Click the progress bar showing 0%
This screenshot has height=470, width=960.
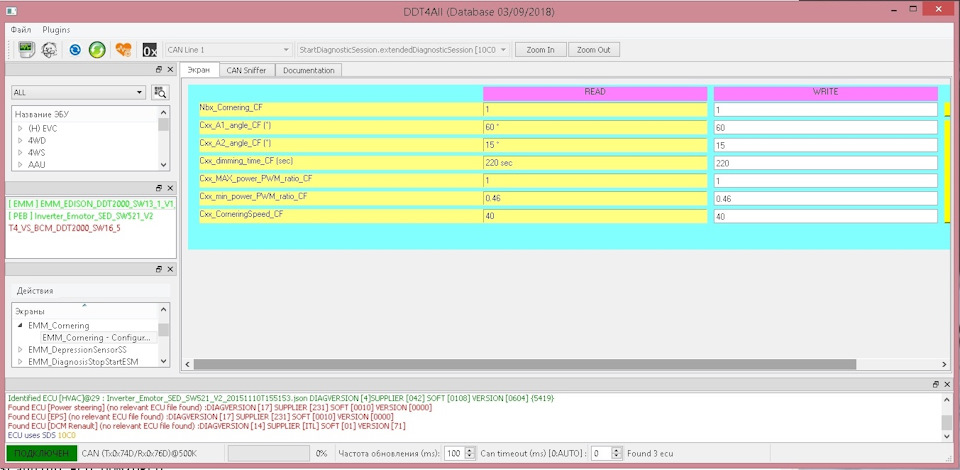coord(269,453)
